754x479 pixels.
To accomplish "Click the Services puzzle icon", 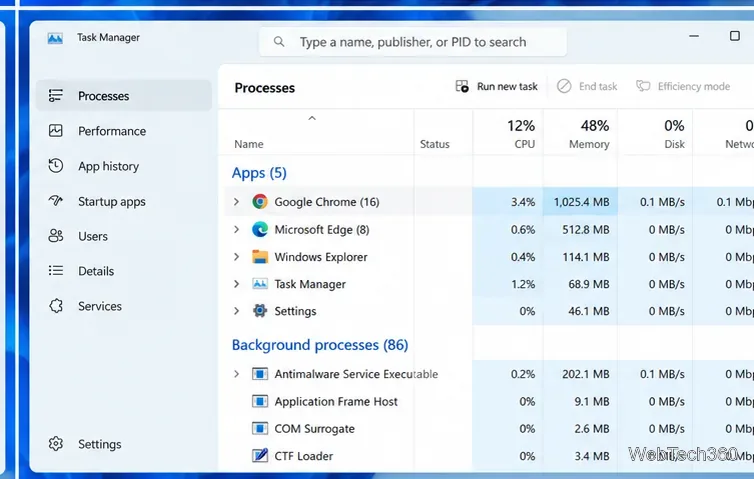I will (x=56, y=306).
